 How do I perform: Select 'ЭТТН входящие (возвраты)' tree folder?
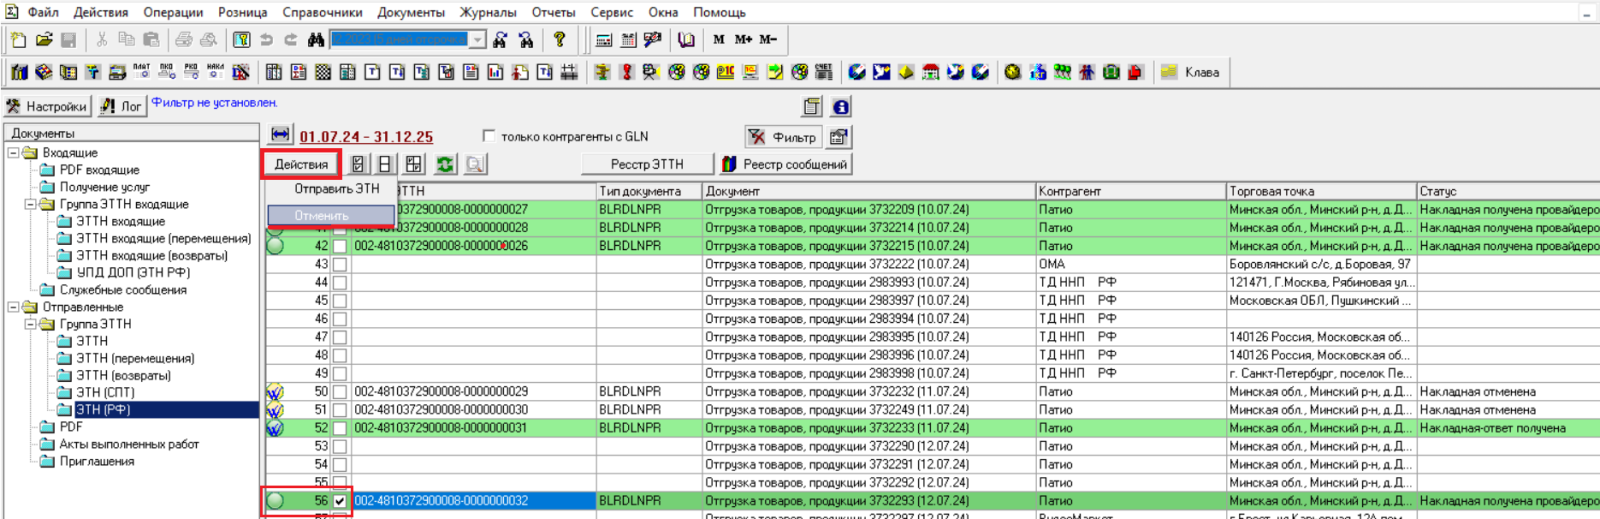(x=152, y=255)
